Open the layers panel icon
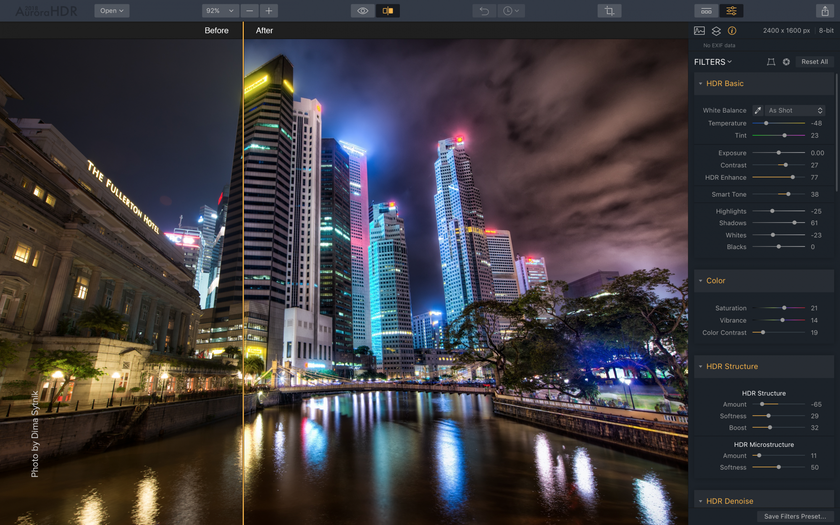The image size is (840, 525). 716,31
